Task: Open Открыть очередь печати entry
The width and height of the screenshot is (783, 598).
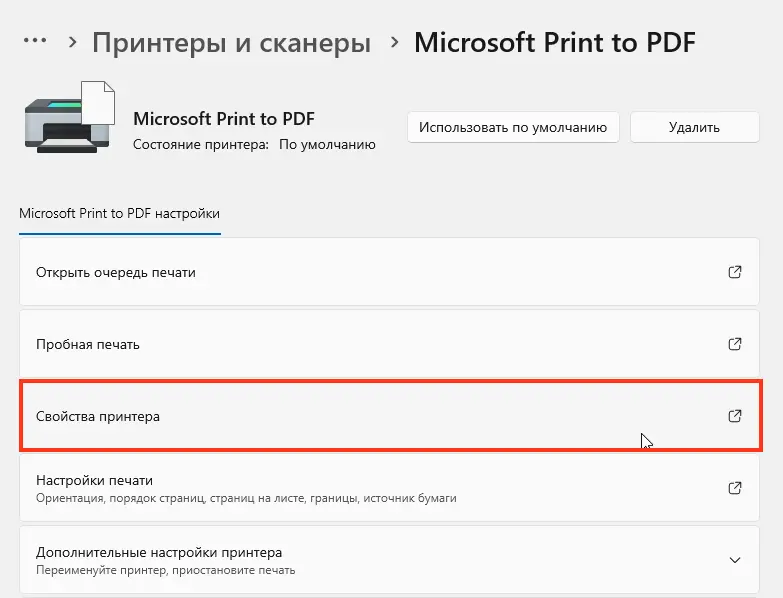Action: pyautogui.click(x=389, y=272)
